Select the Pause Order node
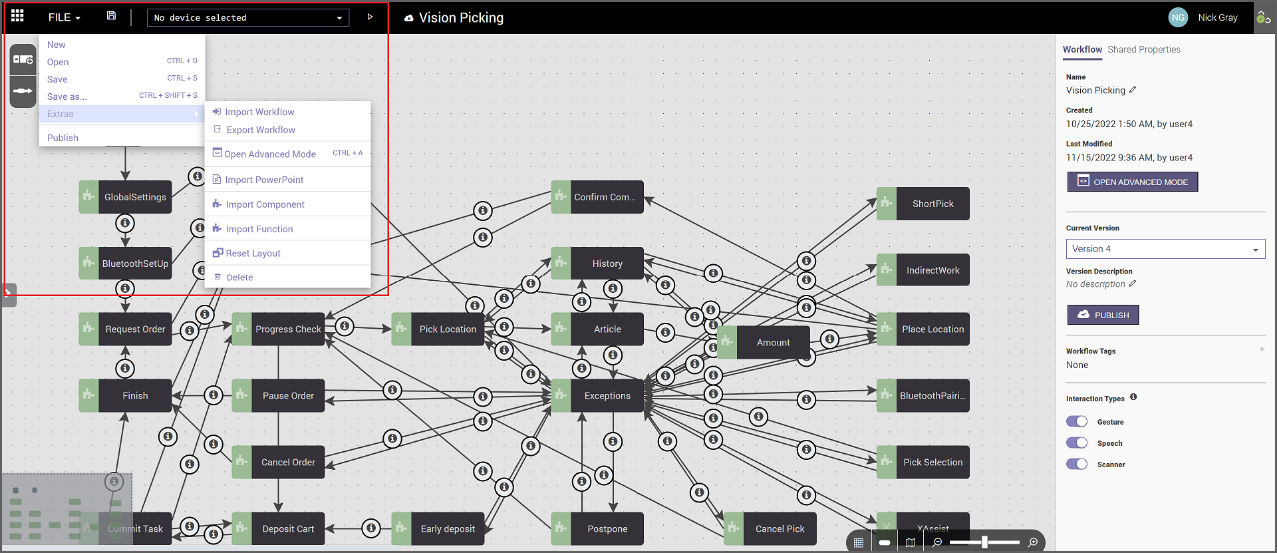 click(x=278, y=395)
